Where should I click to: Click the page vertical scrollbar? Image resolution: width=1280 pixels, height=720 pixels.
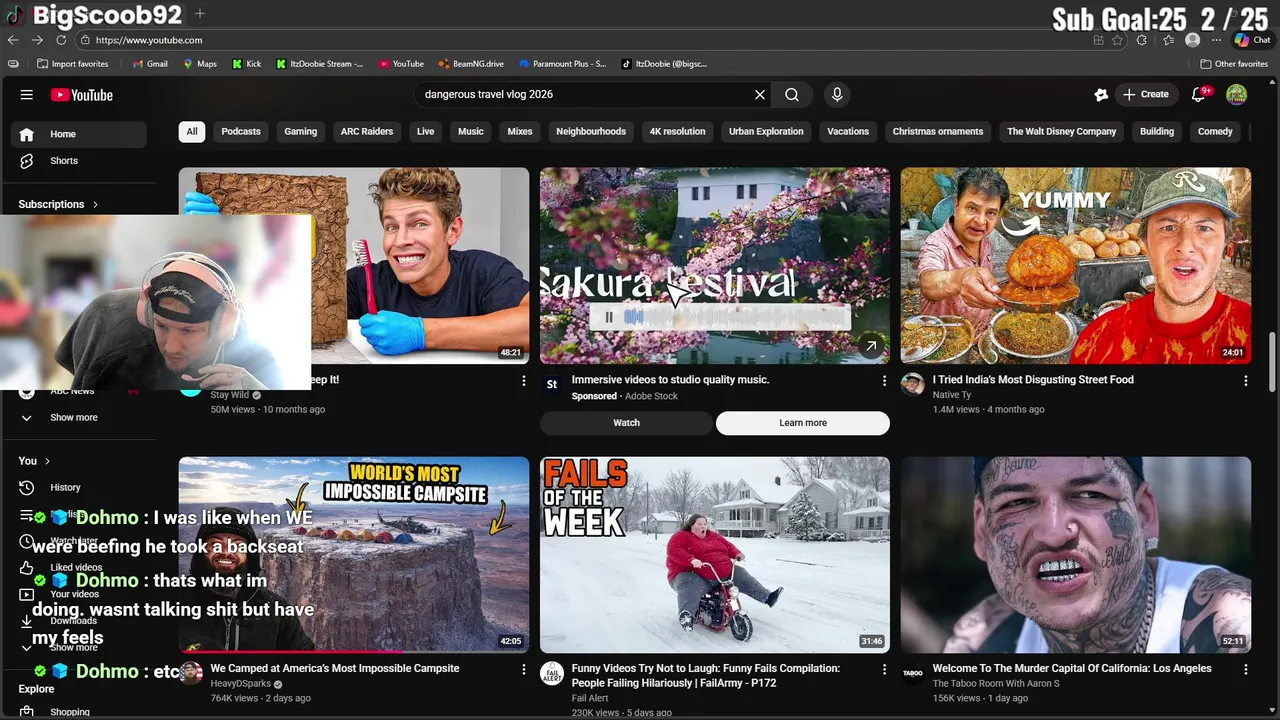(x=1272, y=360)
